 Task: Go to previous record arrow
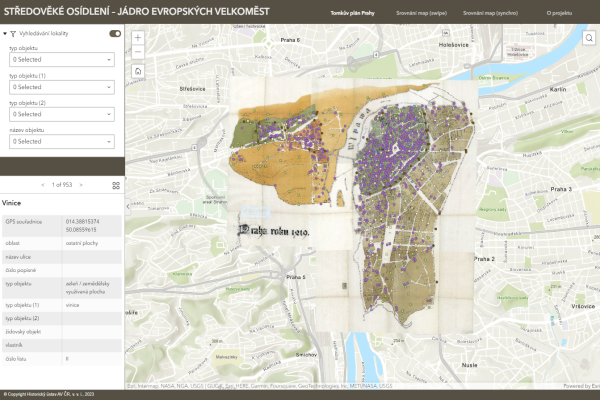point(43,185)
